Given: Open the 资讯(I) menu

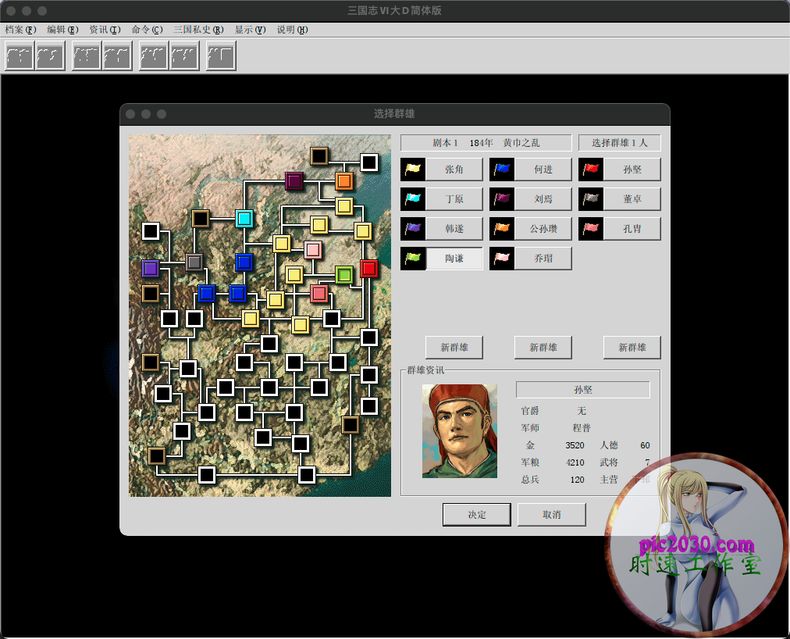Looking at the screenshot, I should [105, 30].
